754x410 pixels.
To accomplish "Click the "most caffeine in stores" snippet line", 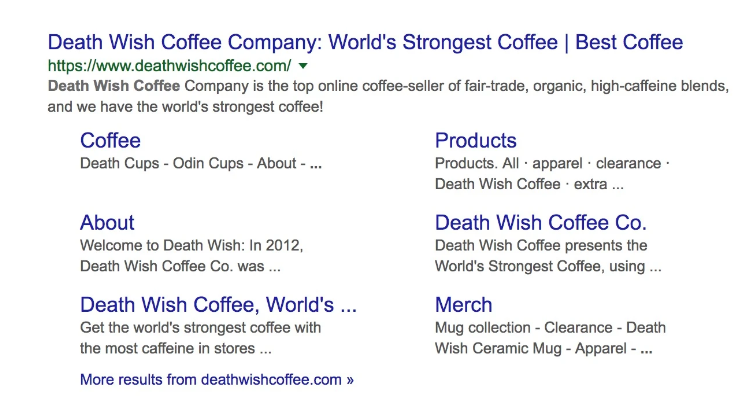I will [x=175, y=349].
